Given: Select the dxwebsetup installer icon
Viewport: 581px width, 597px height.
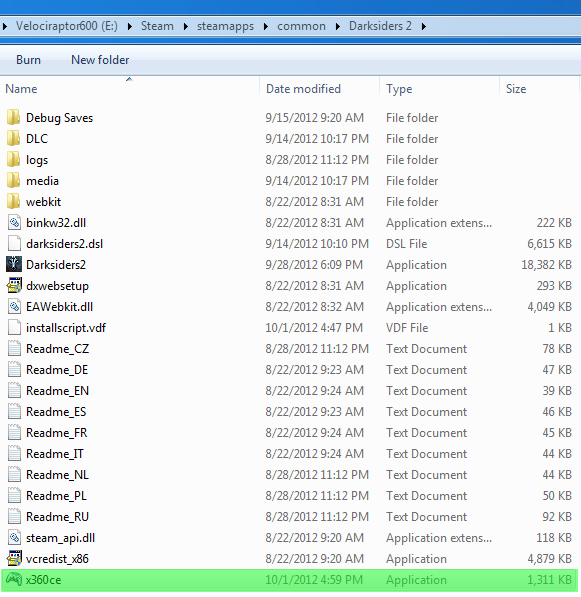Looking at the screenshot, I should [14, 286].
